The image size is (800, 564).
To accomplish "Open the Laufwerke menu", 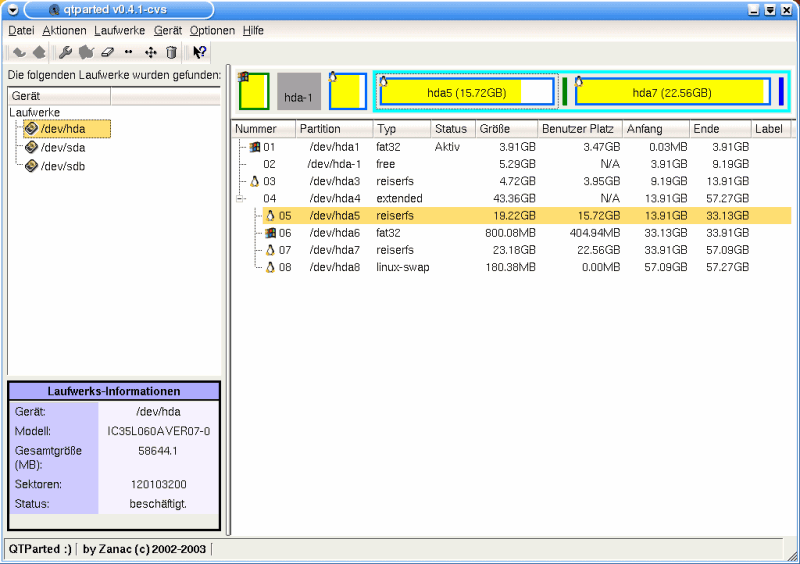I will 120,31.
